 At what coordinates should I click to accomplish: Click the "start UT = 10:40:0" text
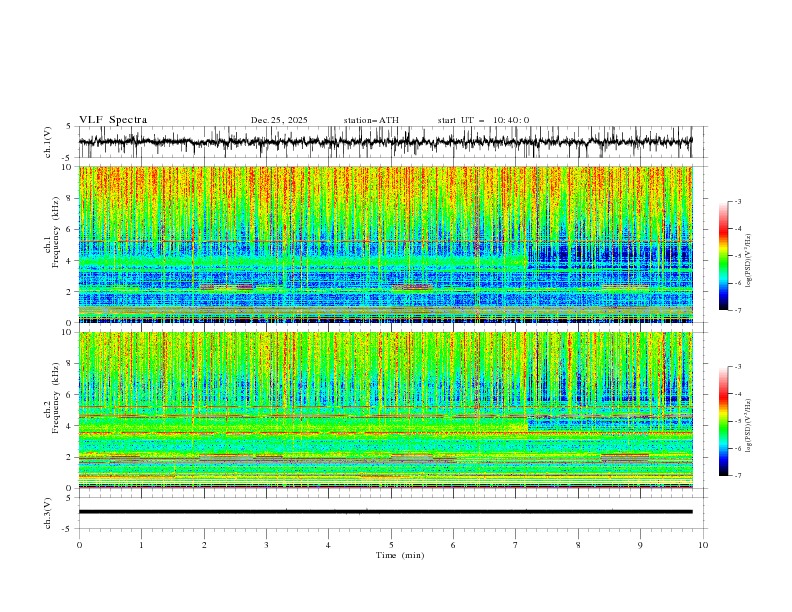click(483, 120)
